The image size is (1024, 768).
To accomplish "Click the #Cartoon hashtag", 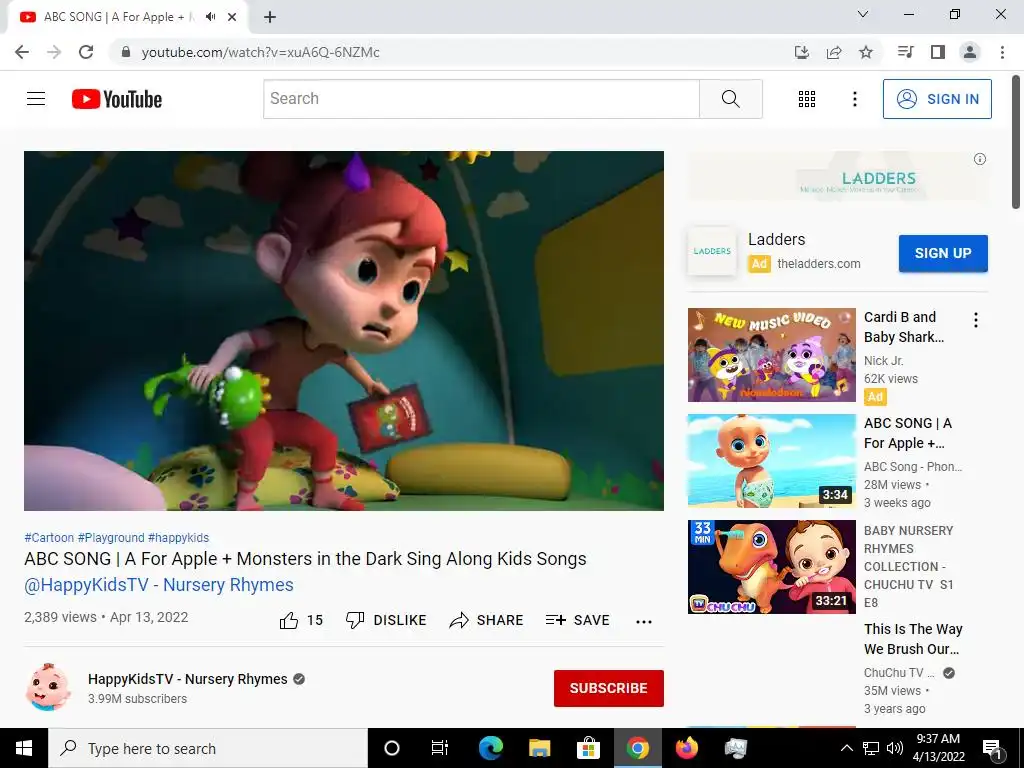I will pyautogui.click(x=49, y=537).
